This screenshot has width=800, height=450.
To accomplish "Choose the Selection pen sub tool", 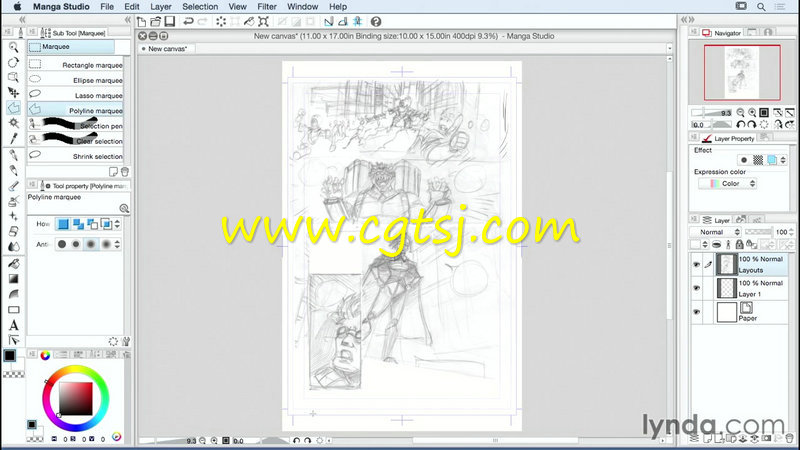I will 76,126.
